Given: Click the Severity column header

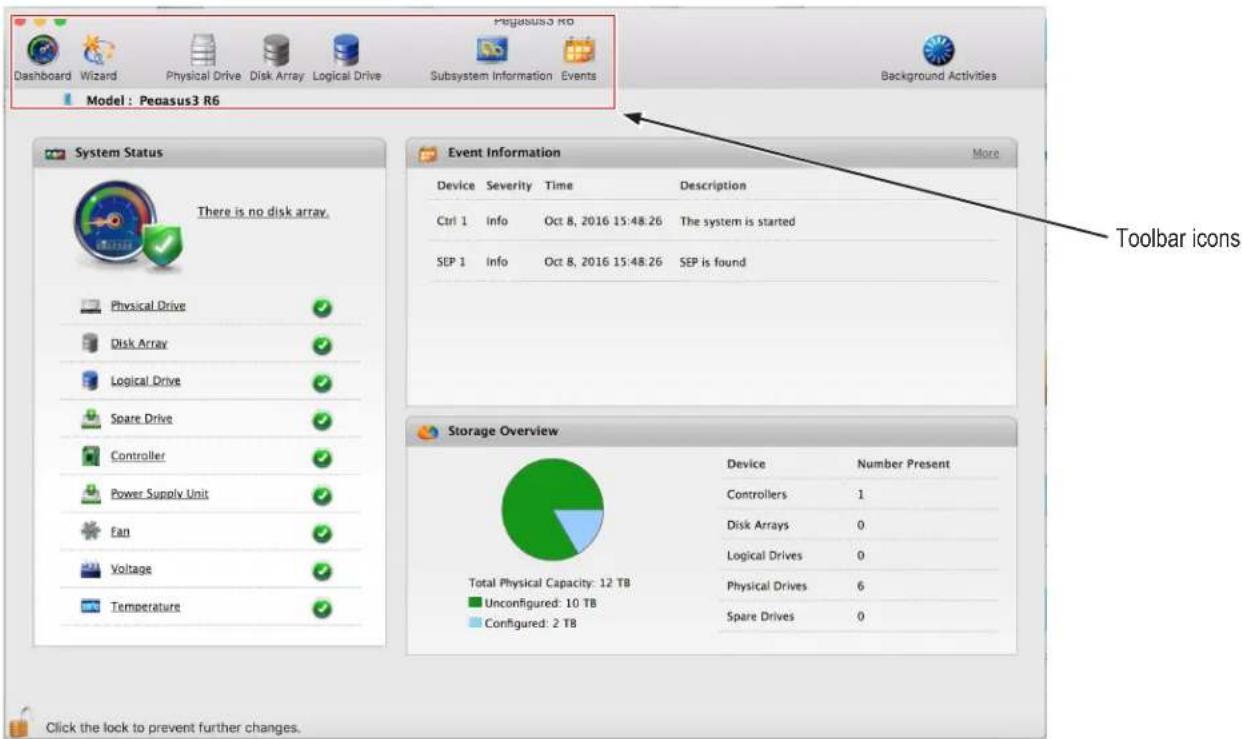Looking at the screenshot, I should (509, 186).
